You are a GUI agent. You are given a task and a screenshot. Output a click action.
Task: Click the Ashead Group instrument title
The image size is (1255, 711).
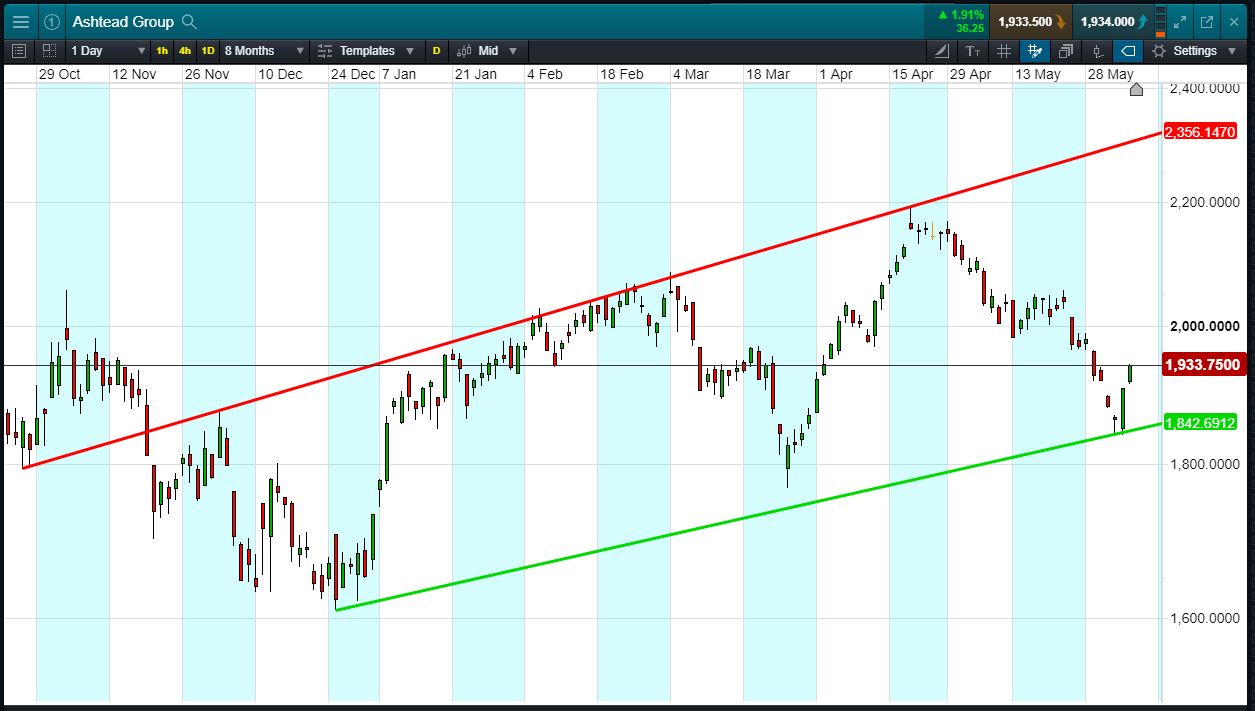coord(123,21)
